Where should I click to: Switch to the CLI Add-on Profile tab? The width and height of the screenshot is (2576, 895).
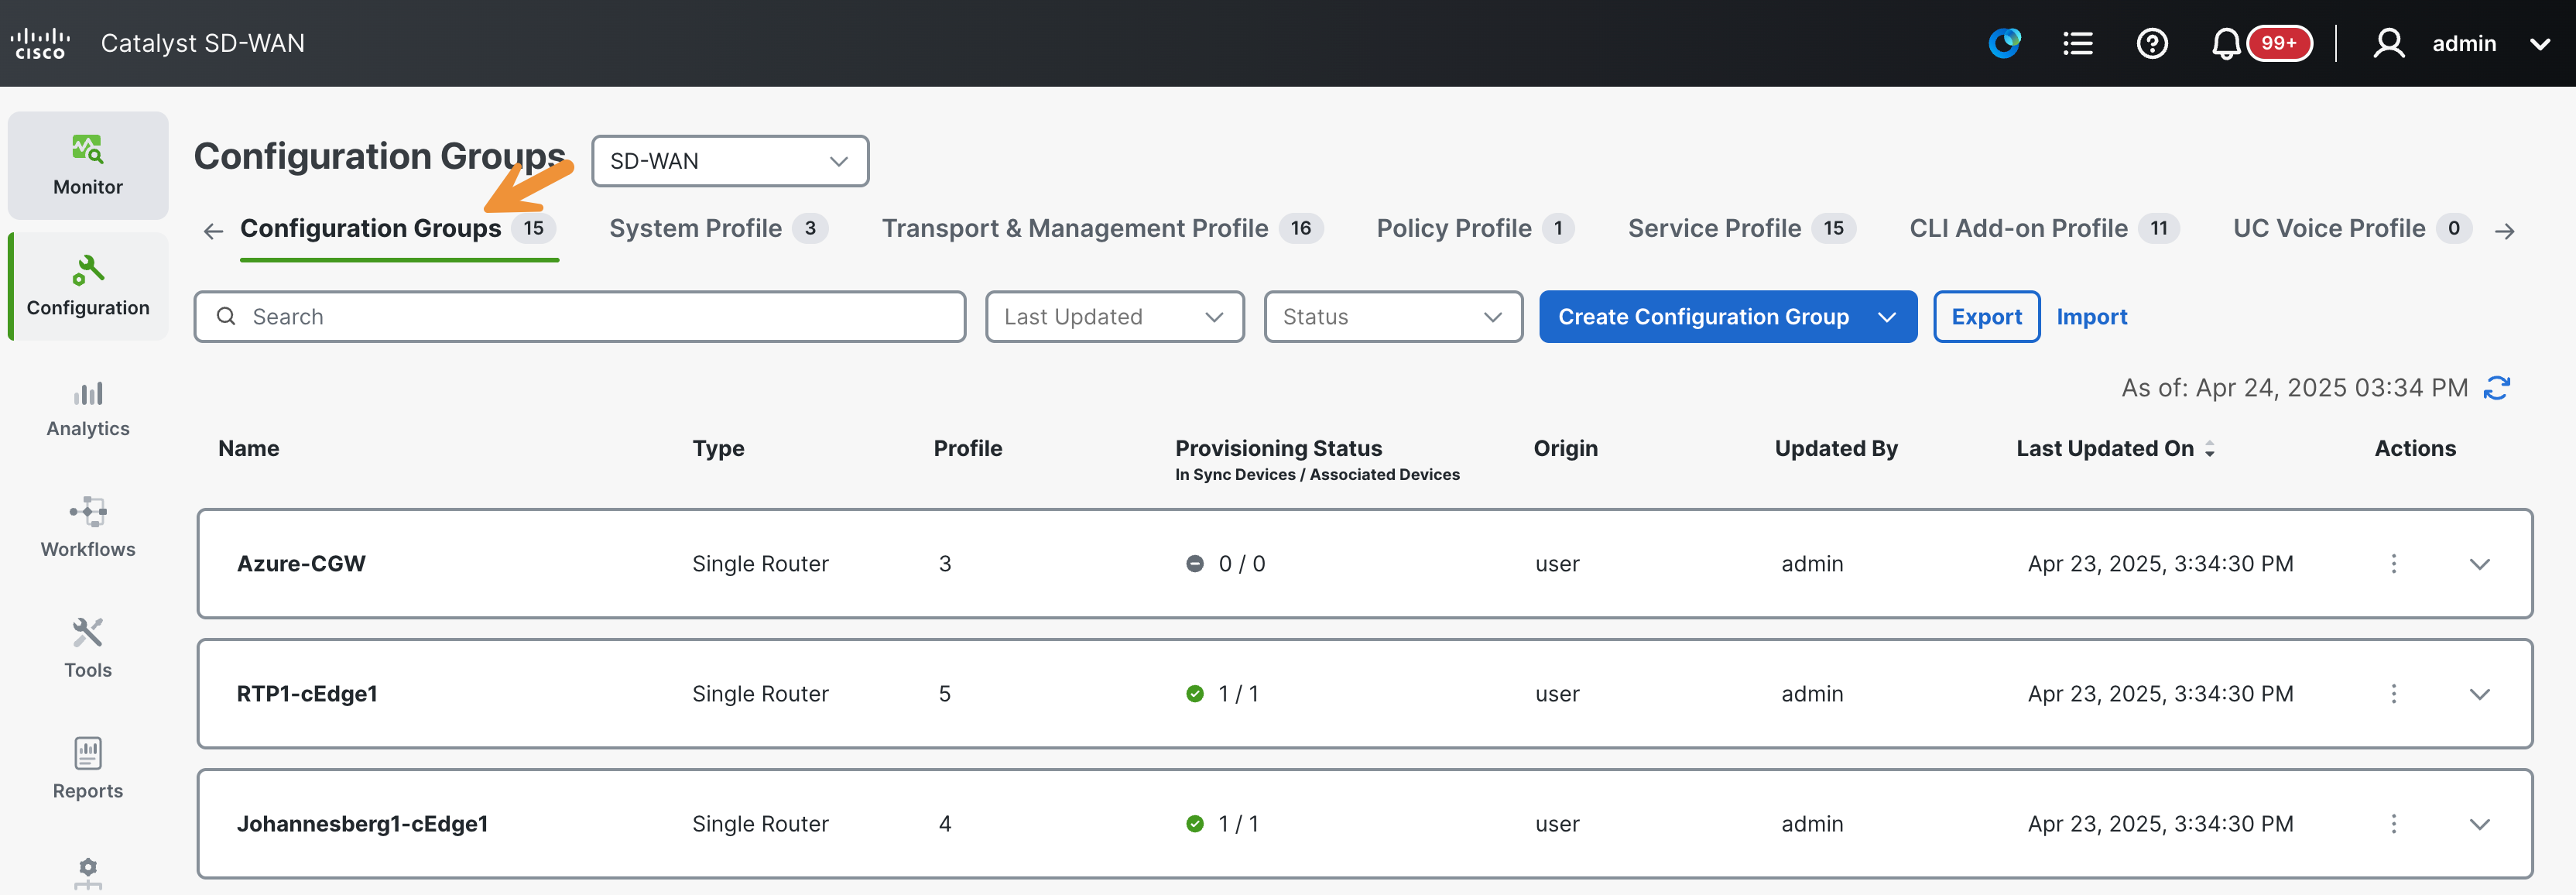[x=2044, y=229]
